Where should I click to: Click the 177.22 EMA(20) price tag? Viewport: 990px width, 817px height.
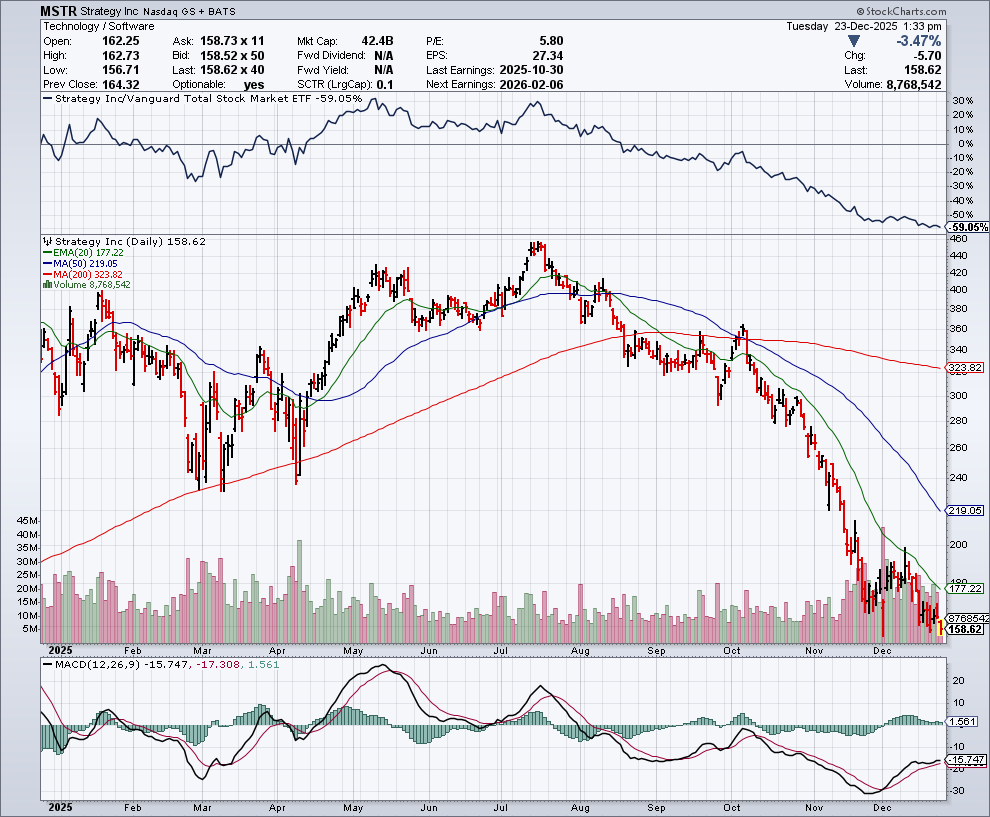[966, 589]
